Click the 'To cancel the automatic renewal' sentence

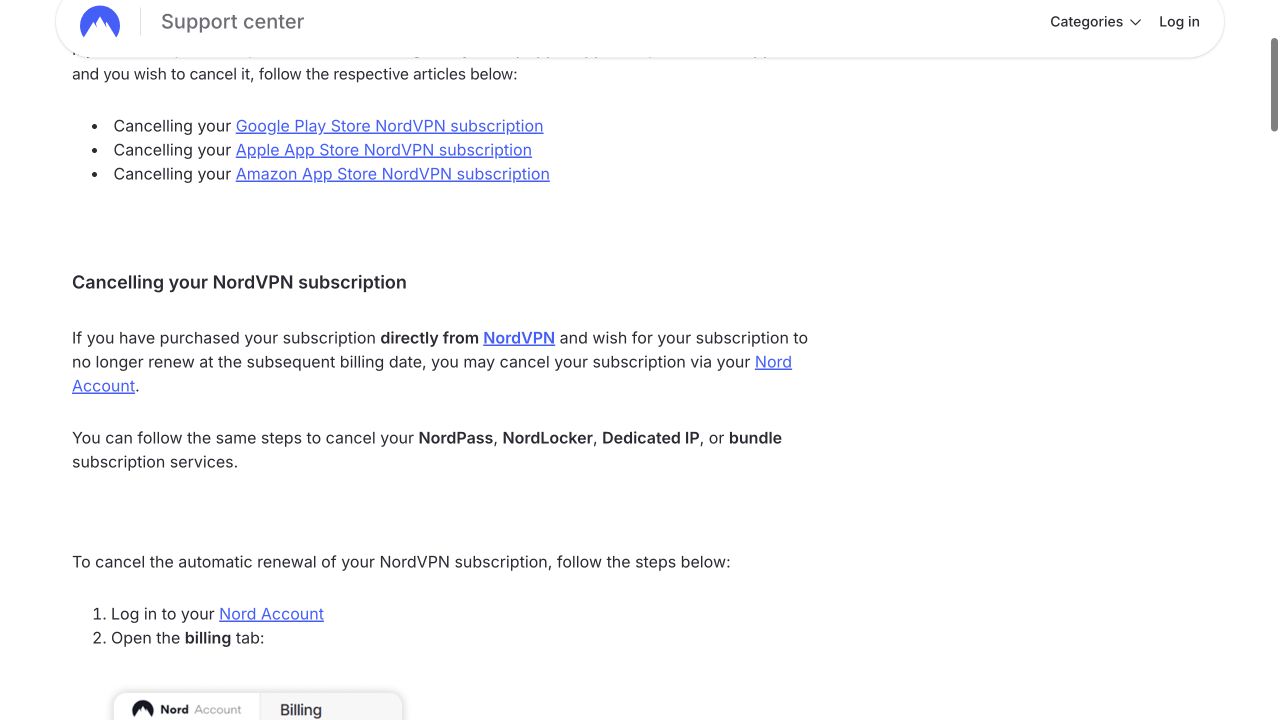pos(401,562)
